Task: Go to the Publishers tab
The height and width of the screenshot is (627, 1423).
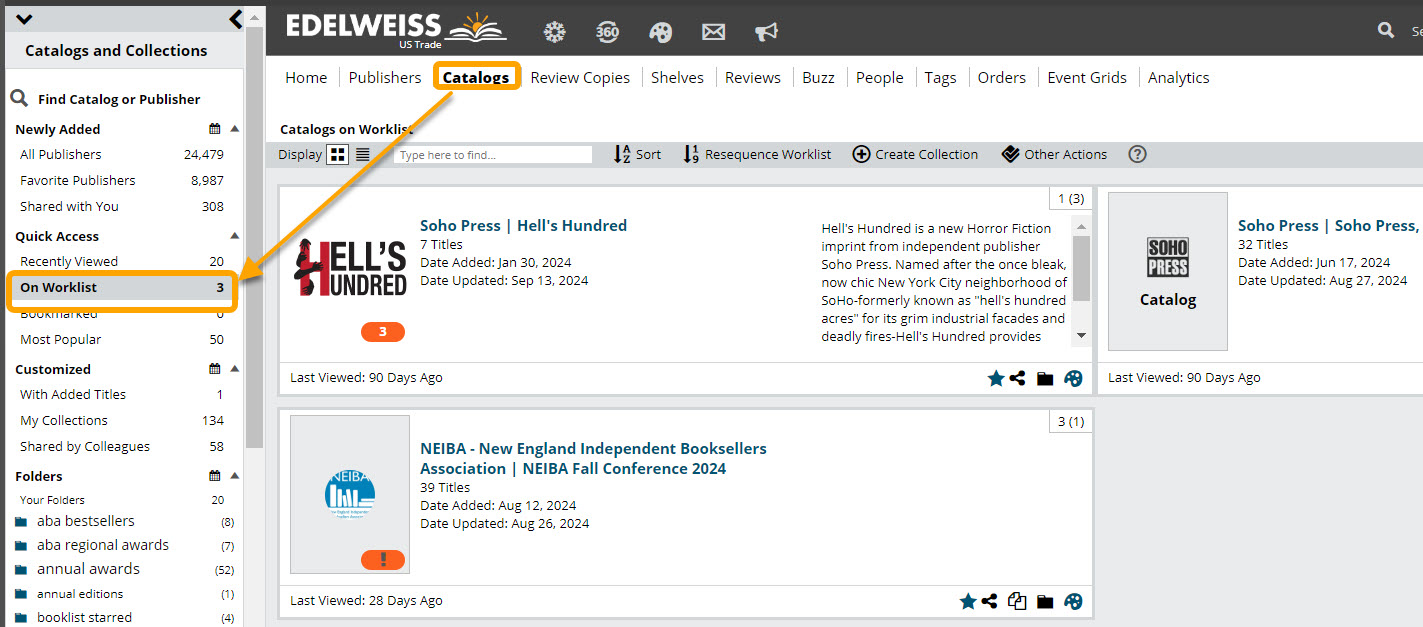Action: [x=385, y=77]
